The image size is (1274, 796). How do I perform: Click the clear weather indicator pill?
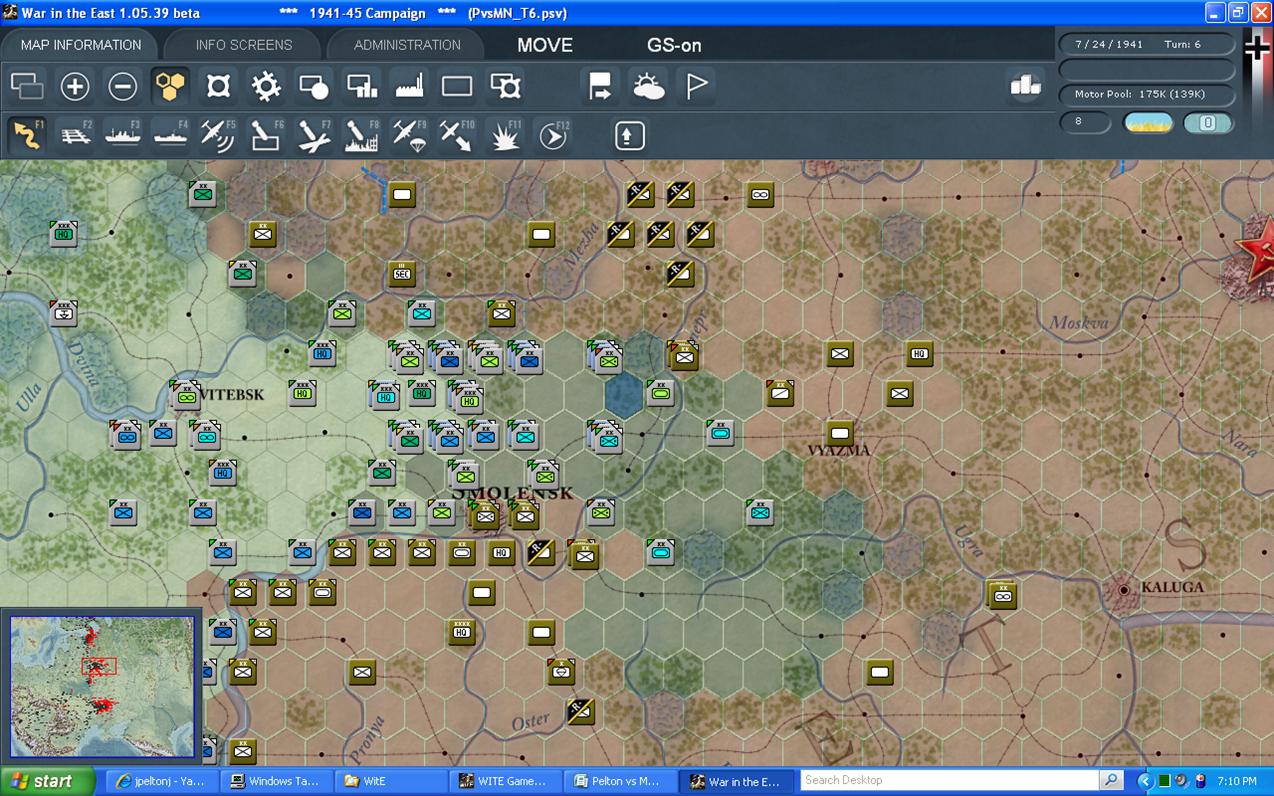pyautogui.click(x=1149, y=122)
